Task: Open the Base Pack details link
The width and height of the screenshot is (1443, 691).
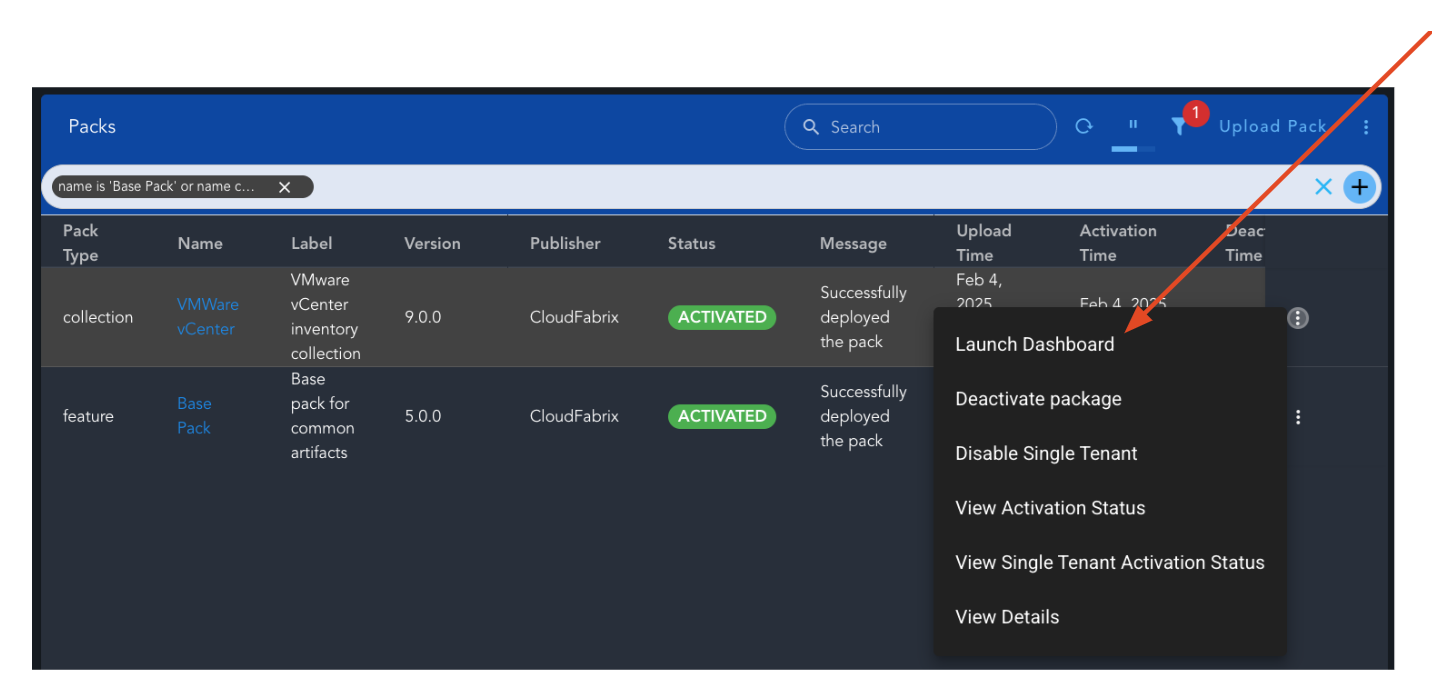Action: (194, 416)
